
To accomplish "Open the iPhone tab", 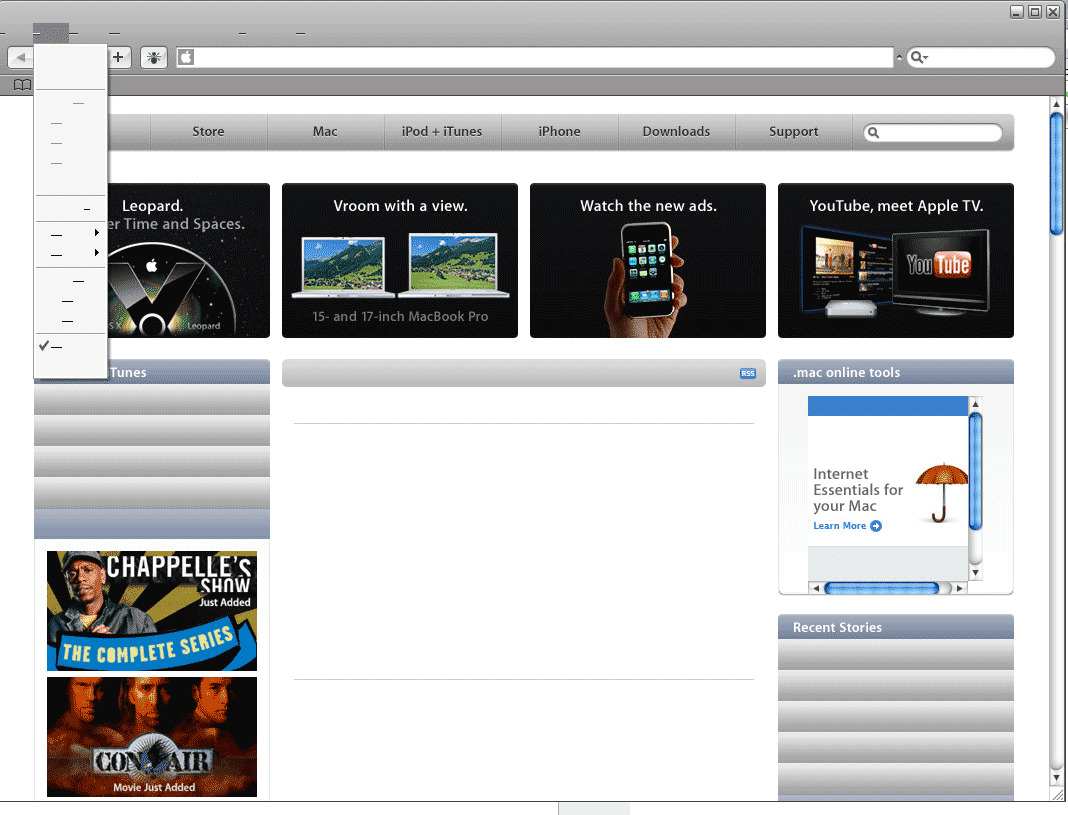I will [560, 131].
